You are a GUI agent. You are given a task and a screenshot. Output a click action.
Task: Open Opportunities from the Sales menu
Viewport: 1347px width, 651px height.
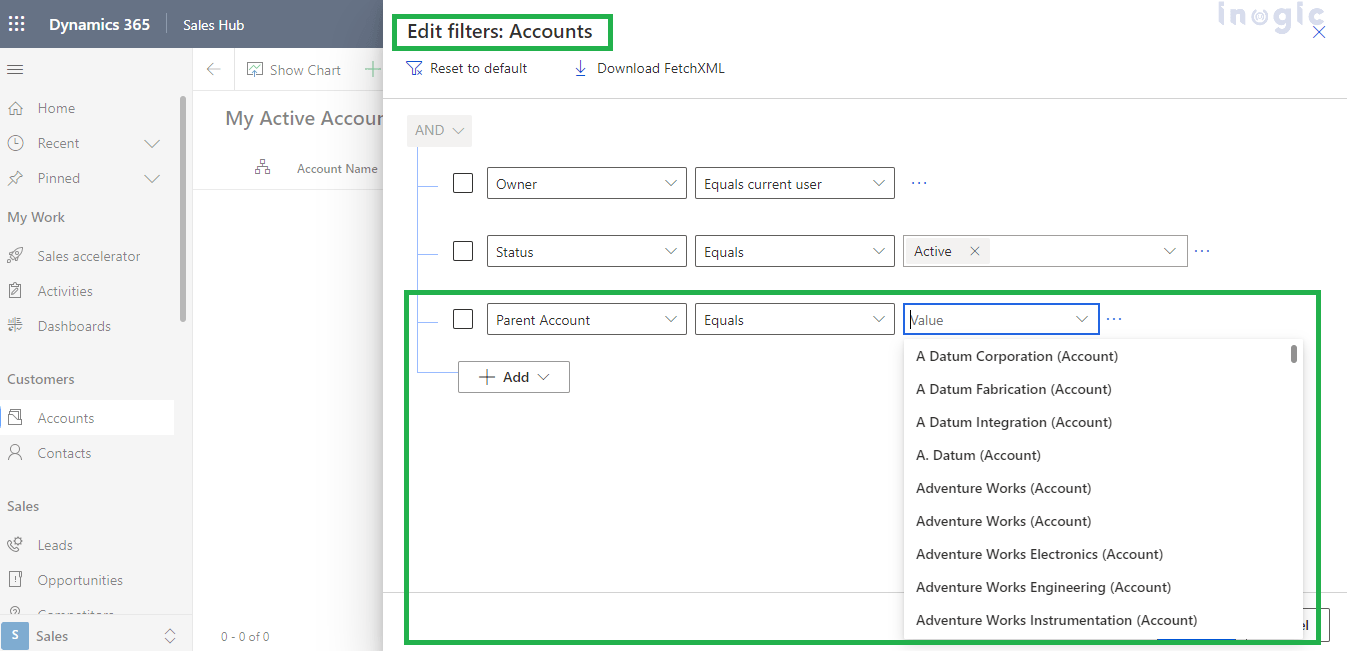(81, 579)
